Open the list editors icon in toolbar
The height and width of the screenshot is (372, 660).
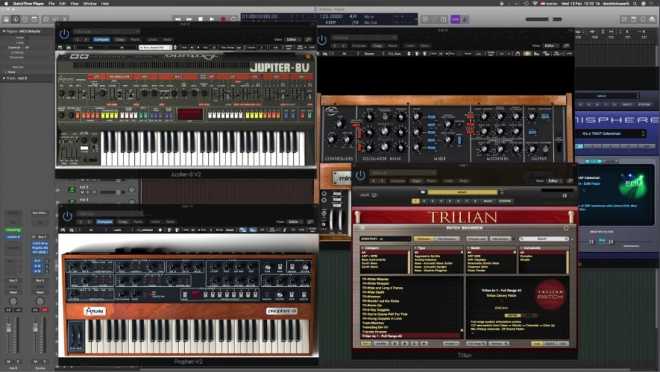point(624,19)
